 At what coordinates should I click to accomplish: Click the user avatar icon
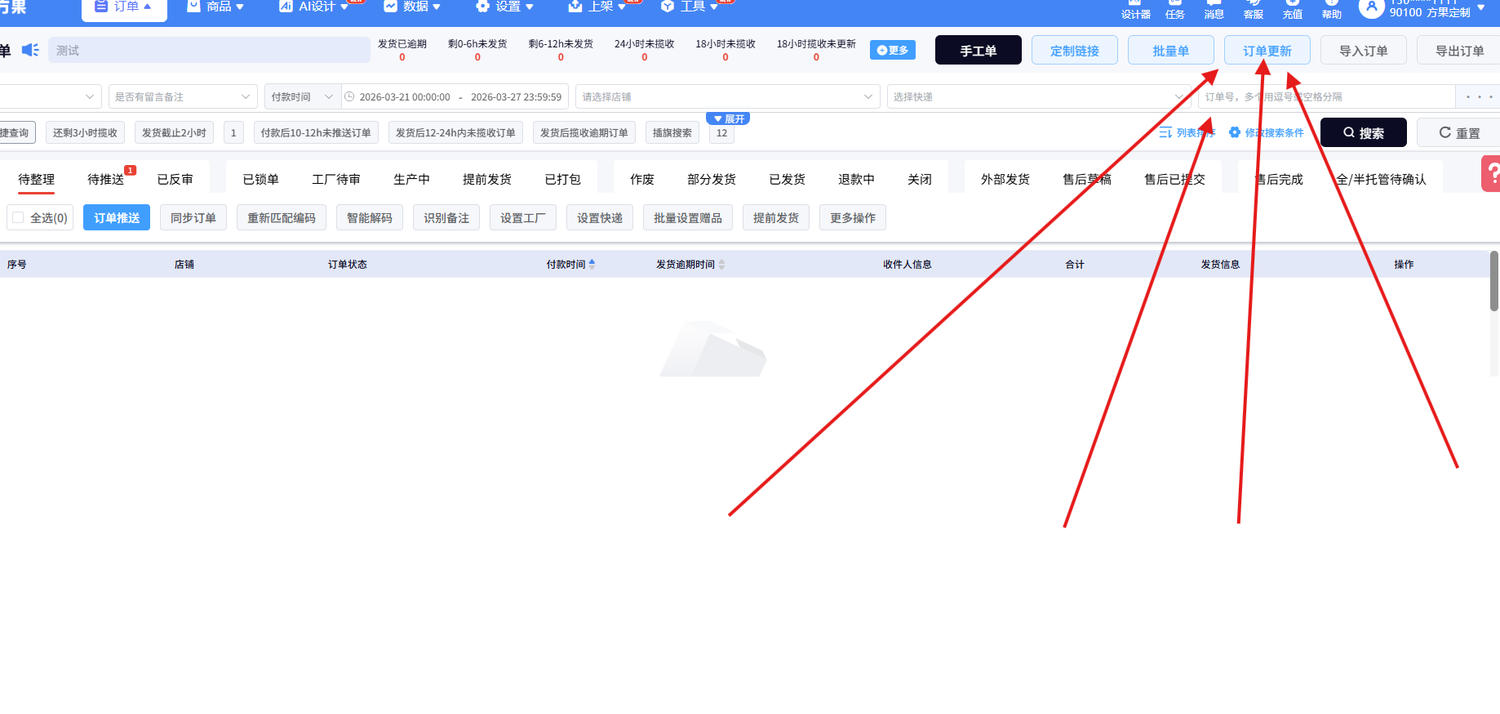(1371, 8)
